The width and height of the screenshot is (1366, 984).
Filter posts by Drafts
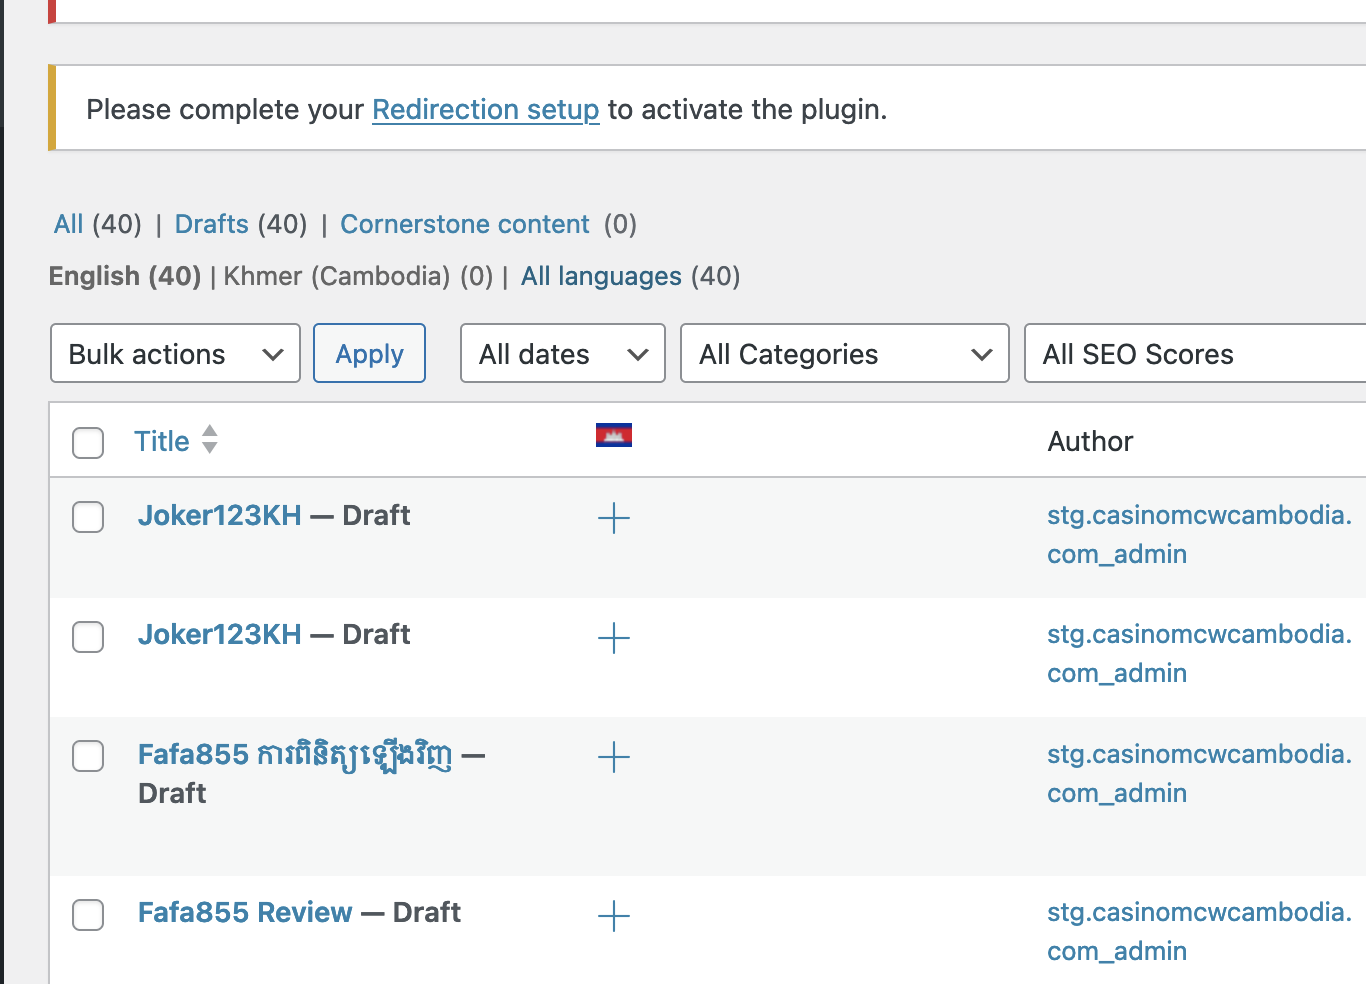212,224
